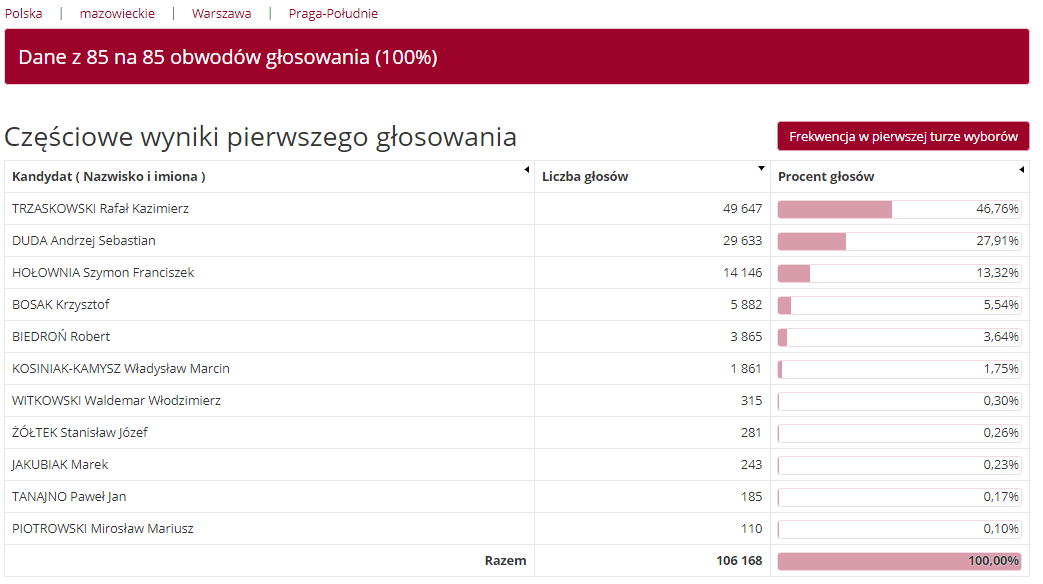Select HOŁOWNIA Szymon Franciszek row
This screenshot has height=584, width=1043.
pyautogui.click(x=517, y=273)
